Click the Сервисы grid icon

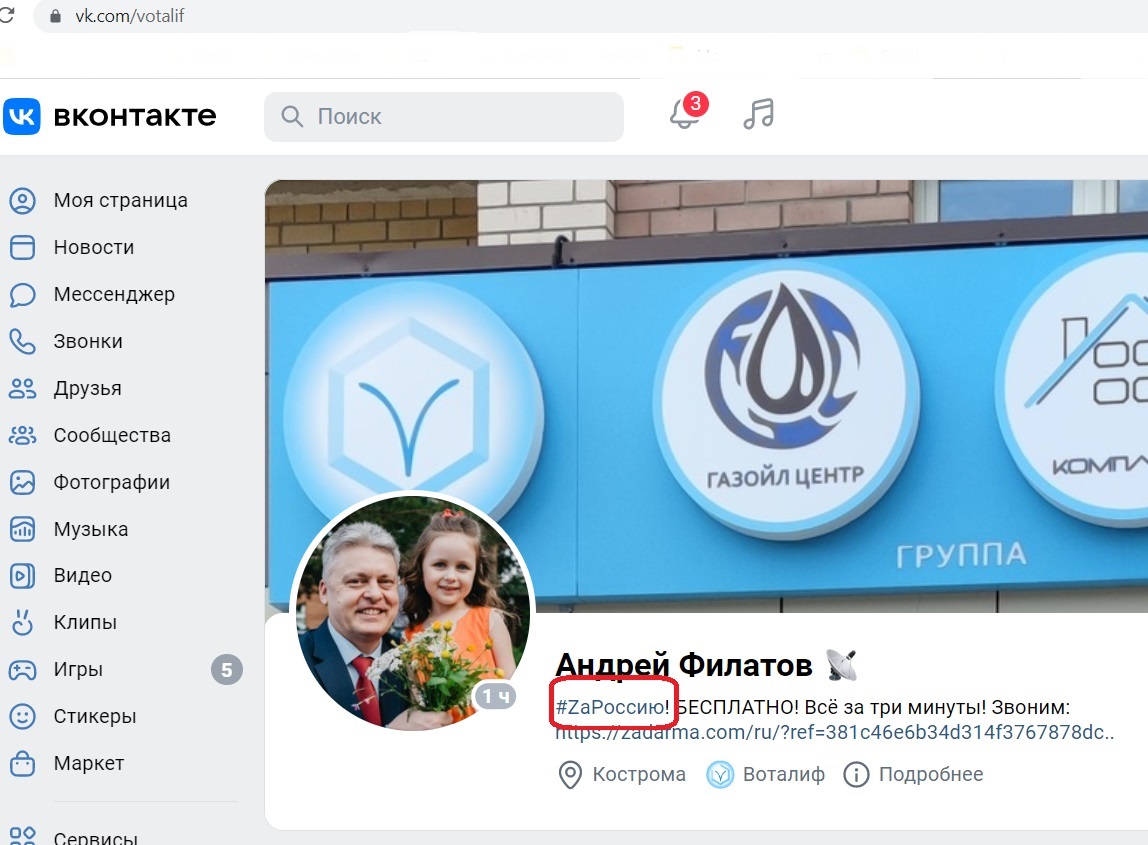(22, 835)
